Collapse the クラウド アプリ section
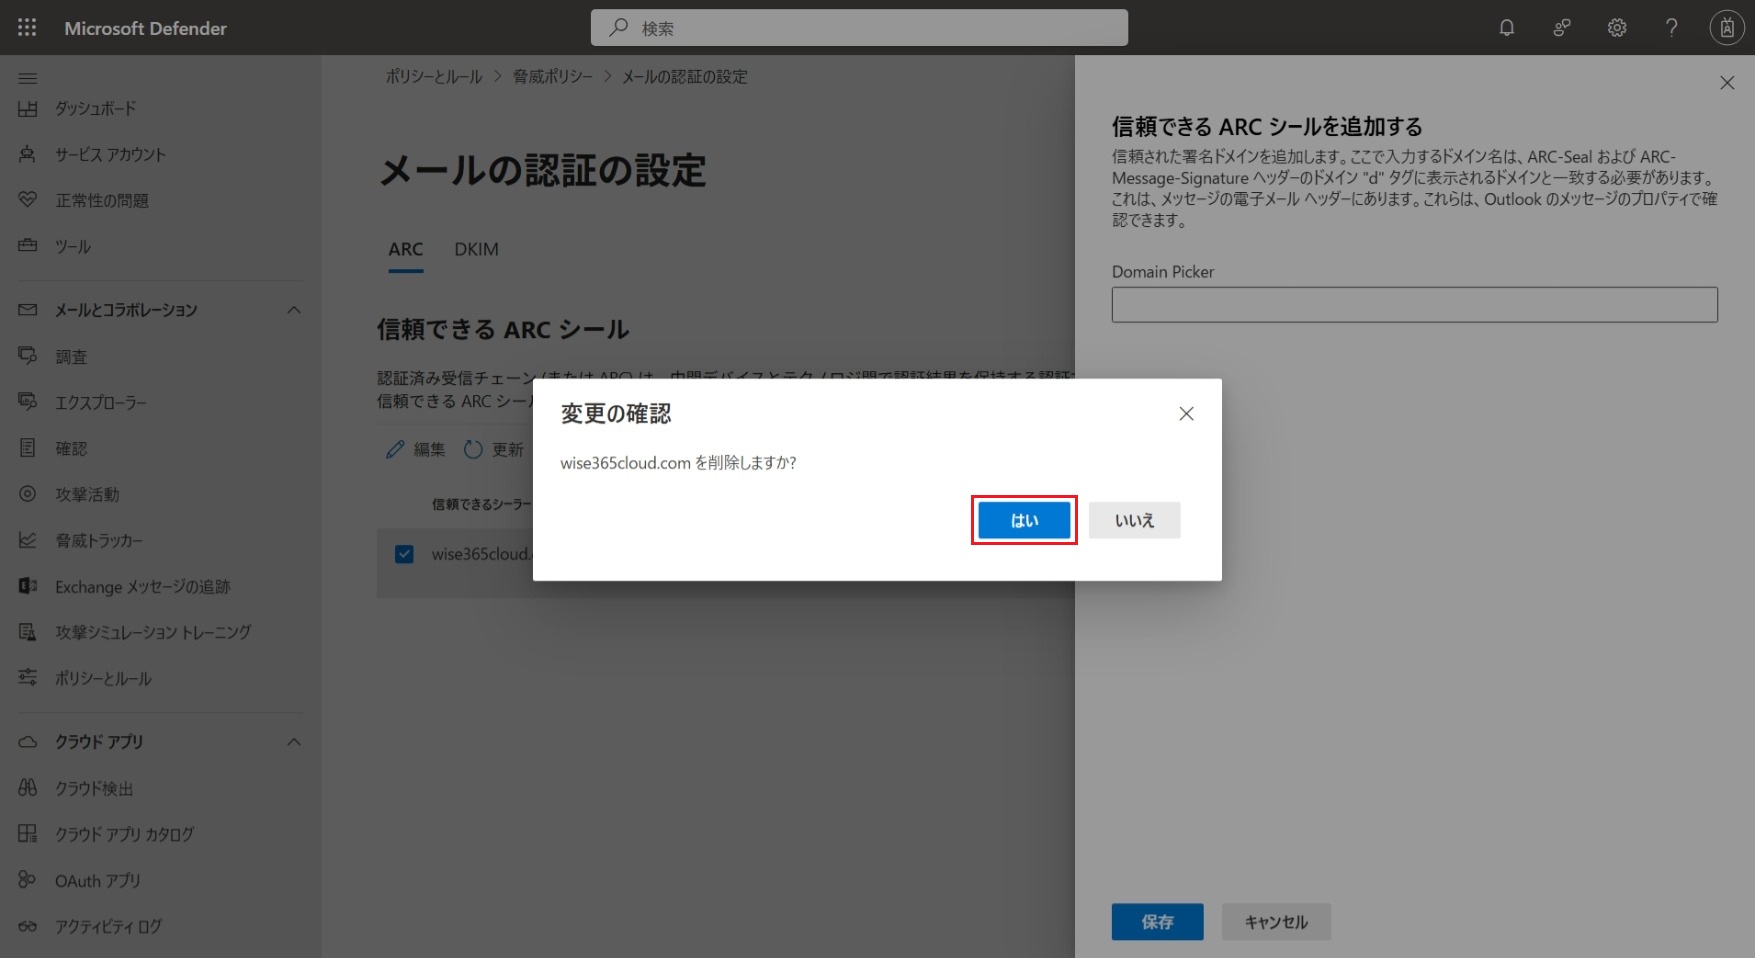The width and height of the screenshot is (1755, 958). point(294,742)
